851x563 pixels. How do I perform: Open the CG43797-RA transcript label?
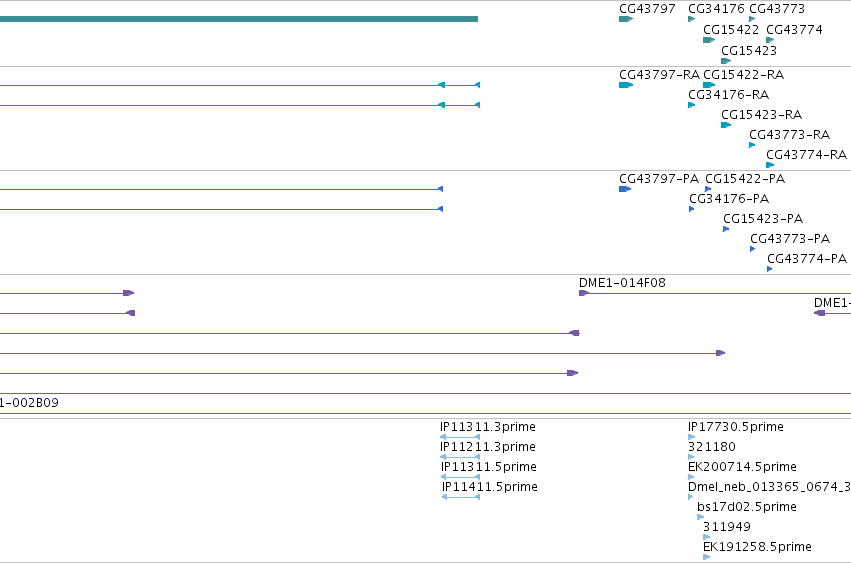[659, 74]
